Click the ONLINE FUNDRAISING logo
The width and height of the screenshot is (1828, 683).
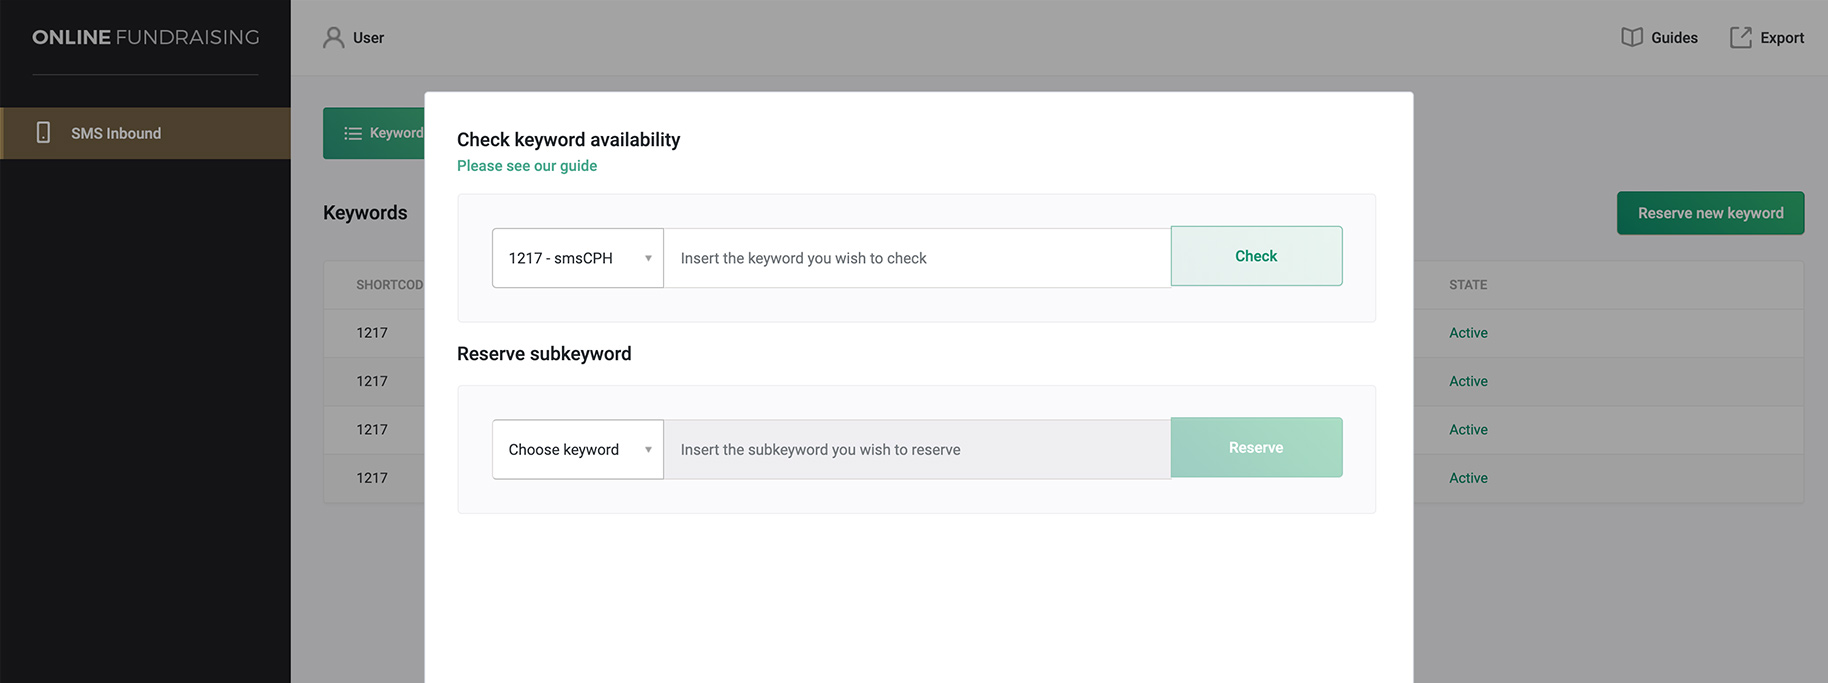146,37
